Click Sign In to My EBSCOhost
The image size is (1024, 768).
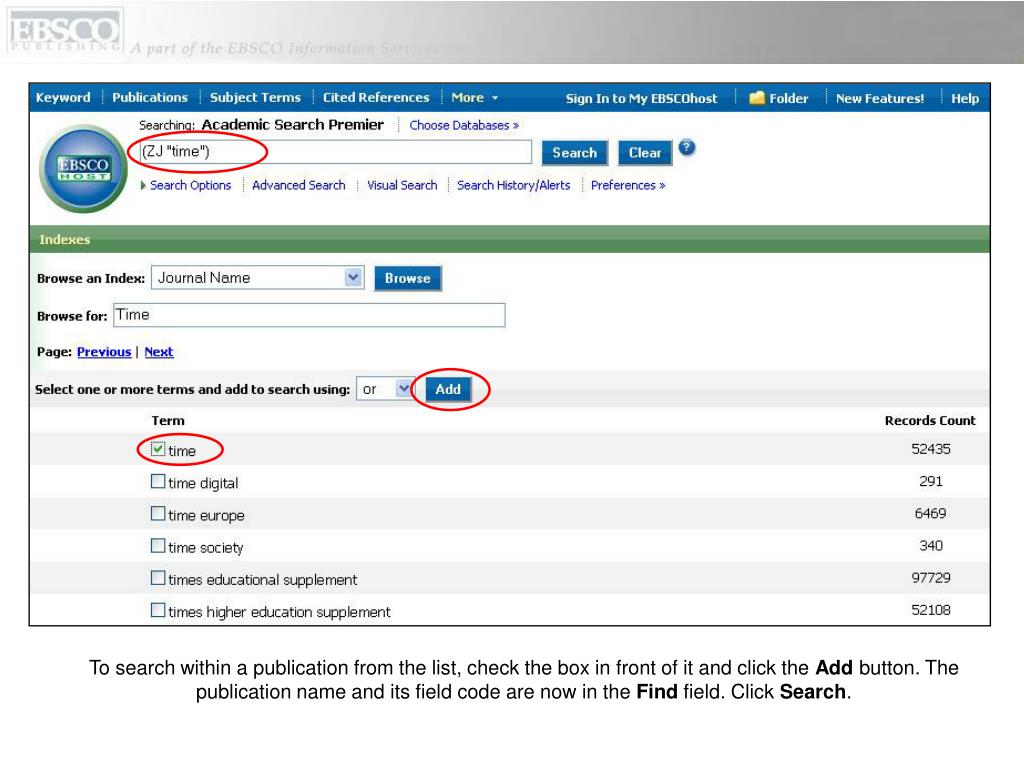pyautogui.click(x=641, y=98)
